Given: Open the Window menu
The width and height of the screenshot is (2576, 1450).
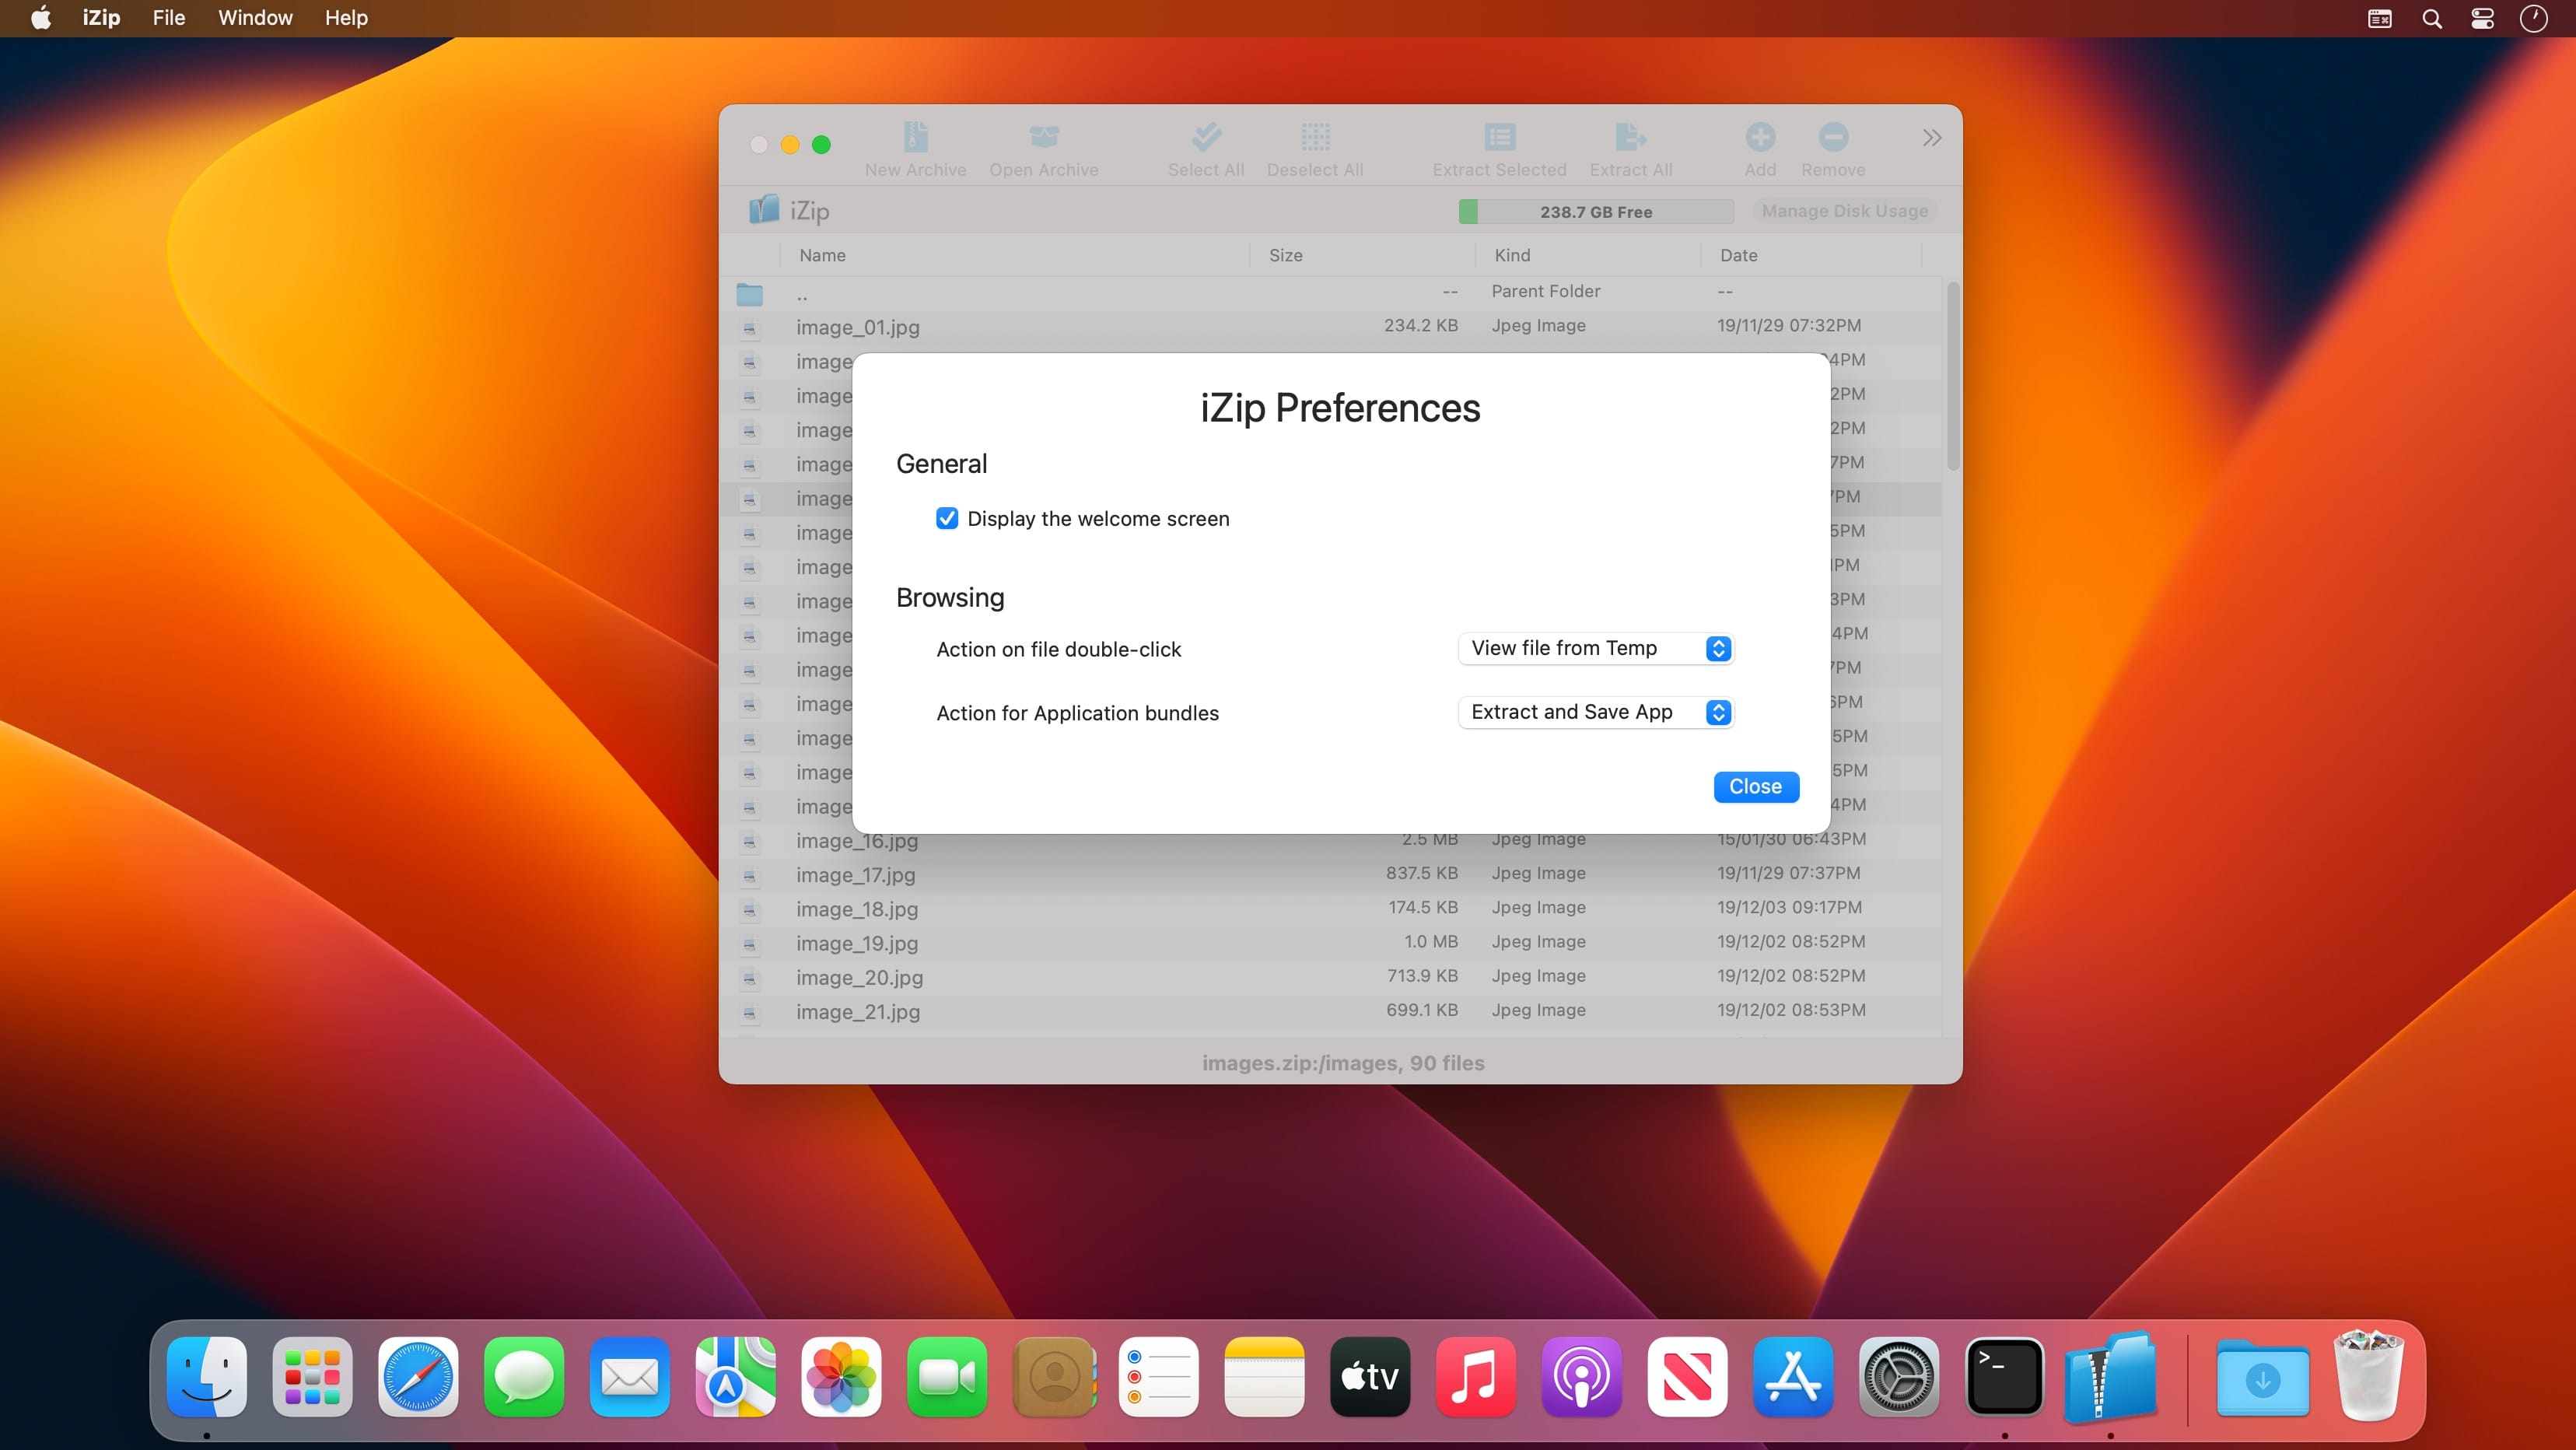Looking at the screenshot, I should (x=255, y=18).
